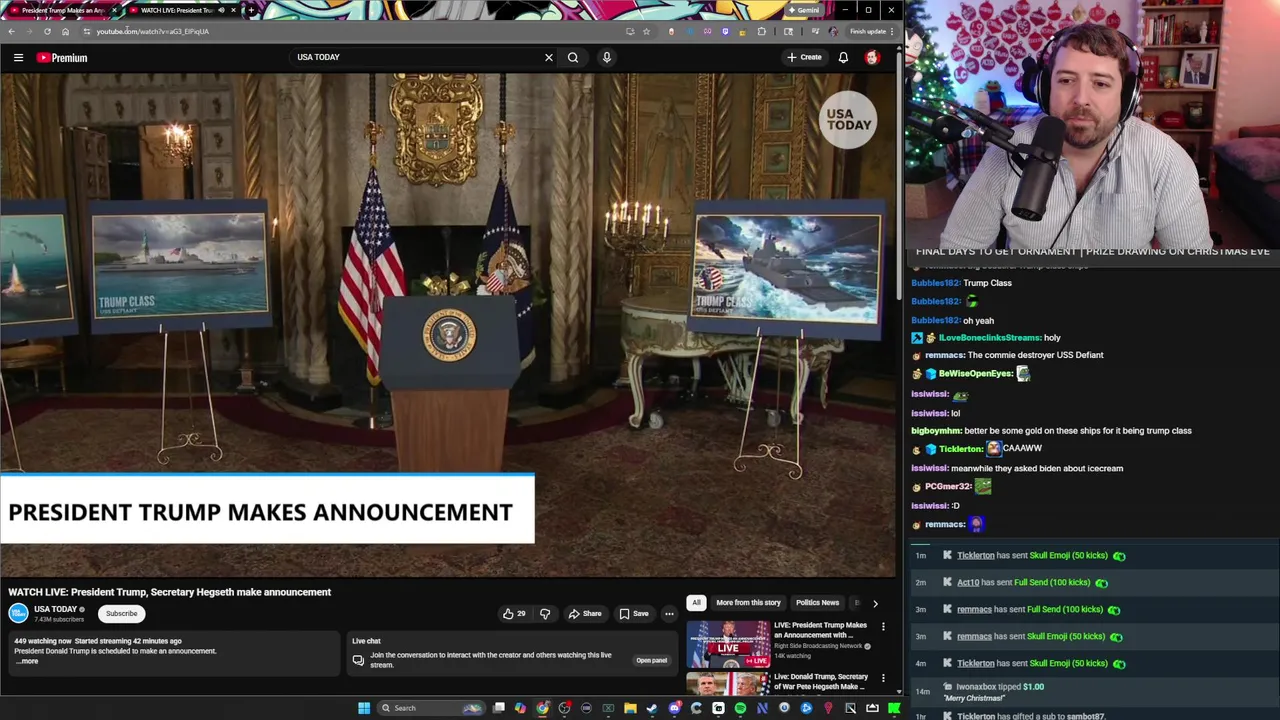The width and height of the screenshot is (1280, 720).
Task: Subscribe to USA TODAY channel
Action: coord(122,614)
